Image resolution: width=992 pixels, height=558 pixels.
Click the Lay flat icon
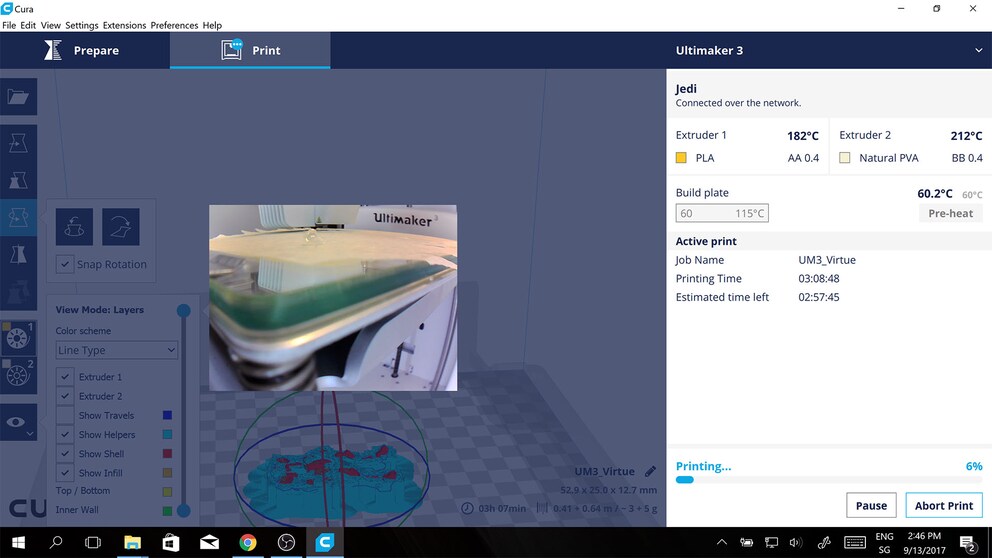pos(121,226)
